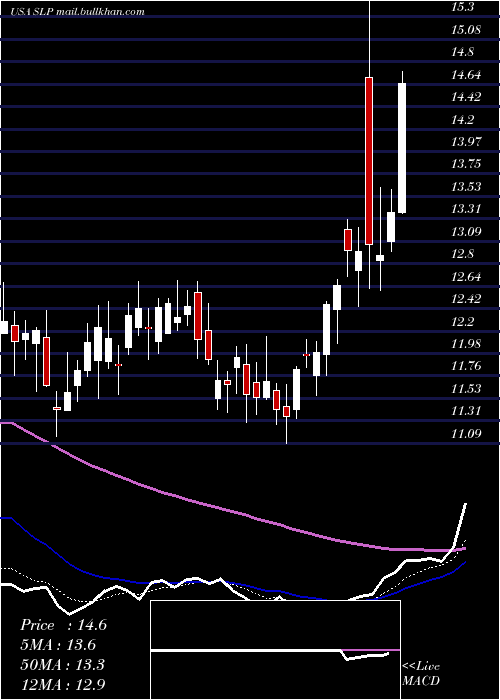Click the 11.53 price axis label

(466, 388)
